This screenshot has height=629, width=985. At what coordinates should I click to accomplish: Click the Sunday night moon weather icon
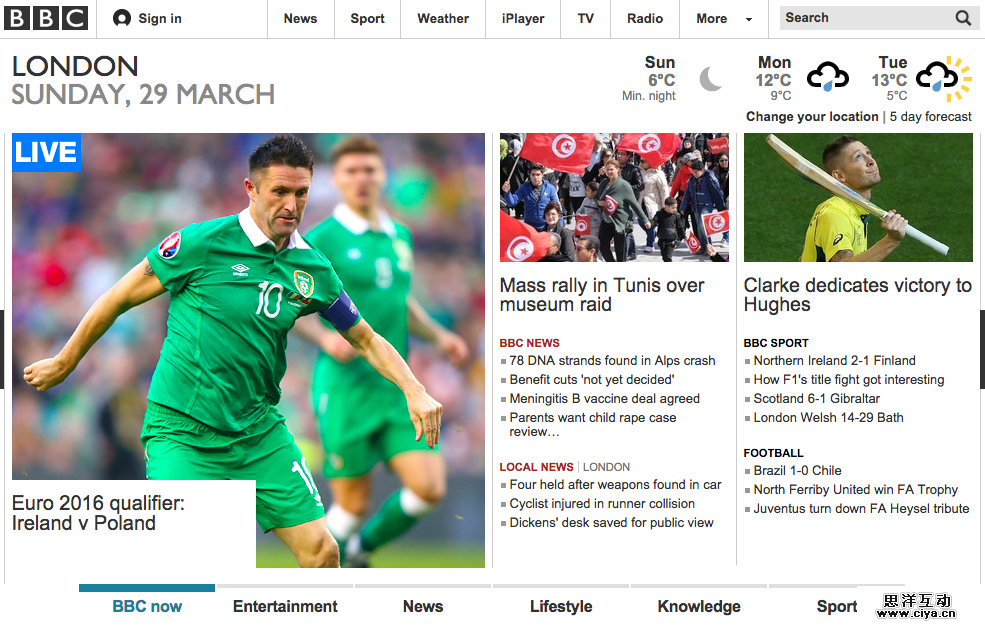[710, 79]
